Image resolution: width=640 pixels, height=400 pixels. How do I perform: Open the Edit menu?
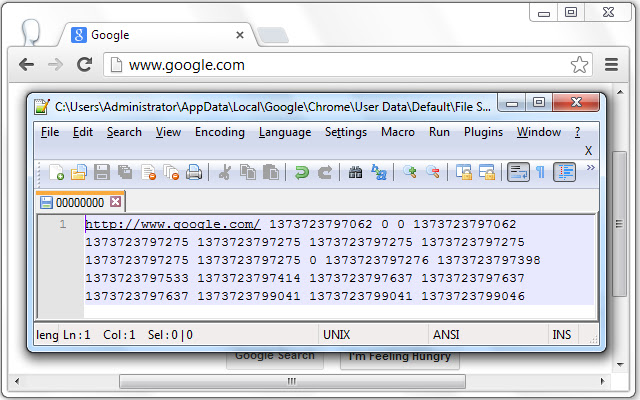[x=83, y=132]
